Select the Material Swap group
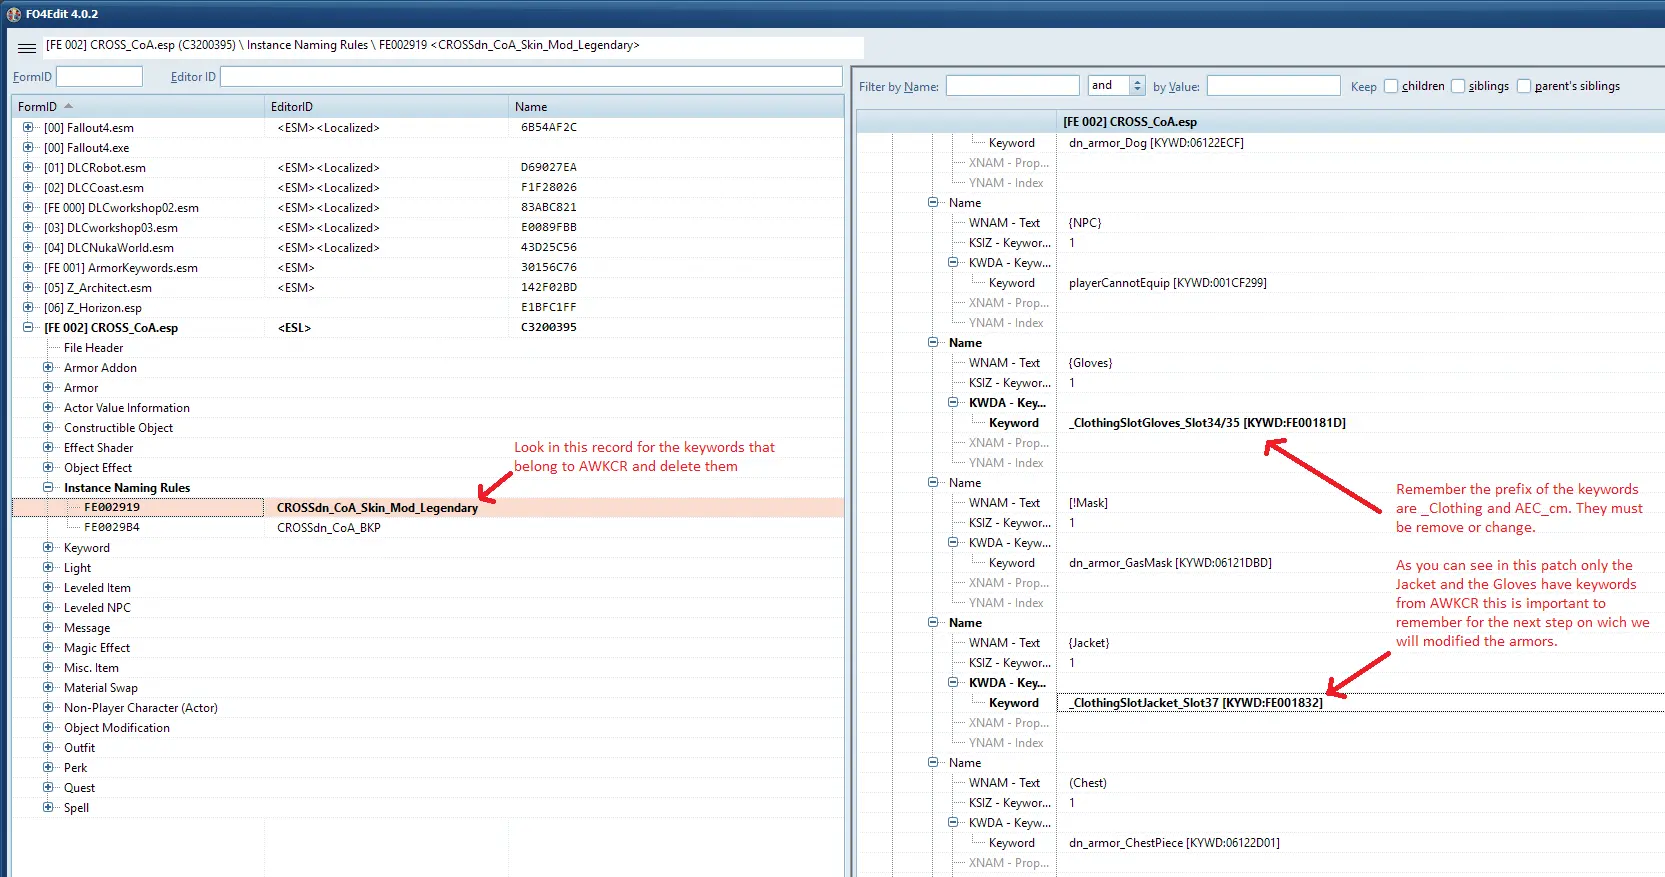The width and height of the screenshot is (1665, 877). tap(101, 688)
